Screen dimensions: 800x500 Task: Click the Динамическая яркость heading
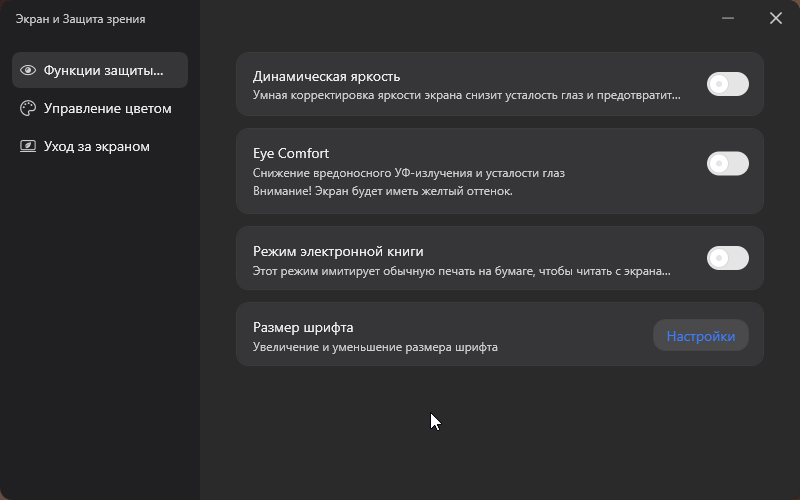[327, 76]
